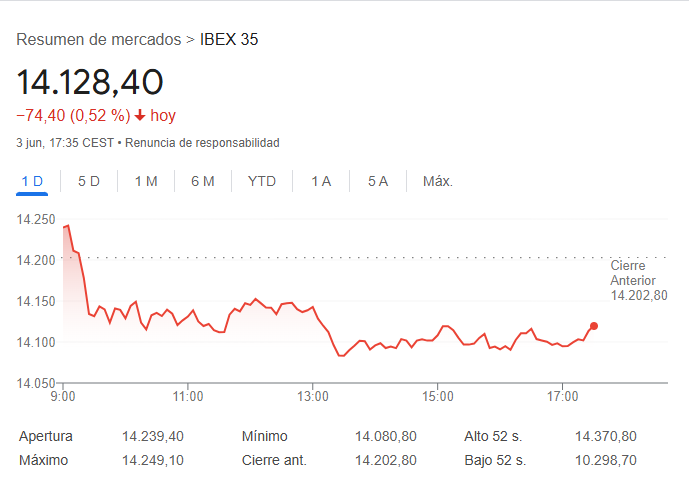
Task: Click the red endpoint dot on the chart
Action: click(x=594, y=326)
